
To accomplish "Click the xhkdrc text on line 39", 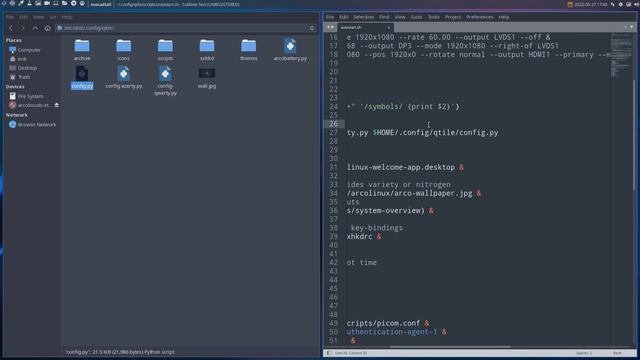I will point(360,237).
